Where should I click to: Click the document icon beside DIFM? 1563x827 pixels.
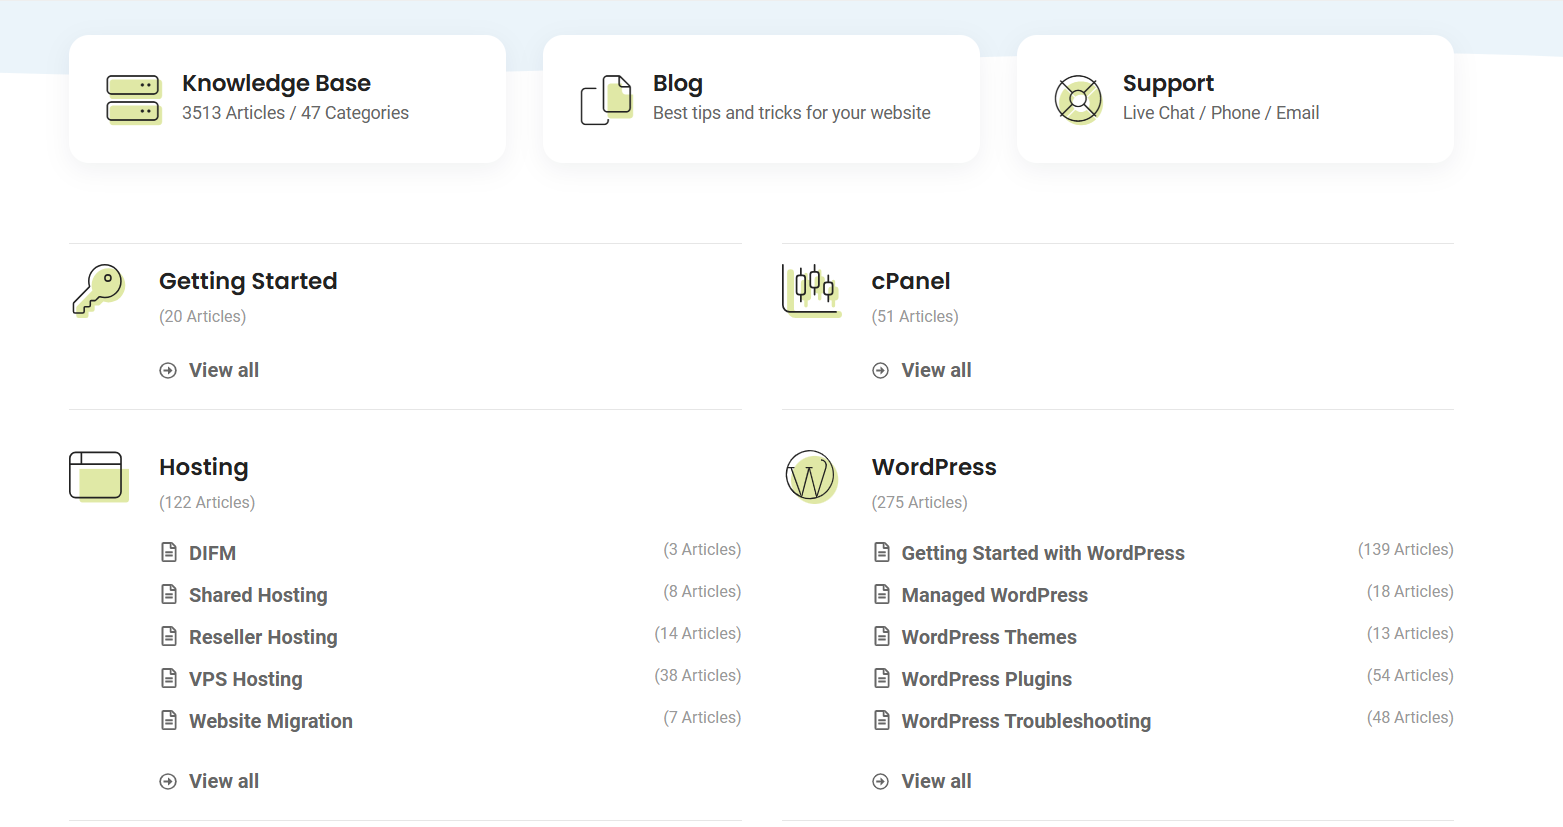point(169,552)
